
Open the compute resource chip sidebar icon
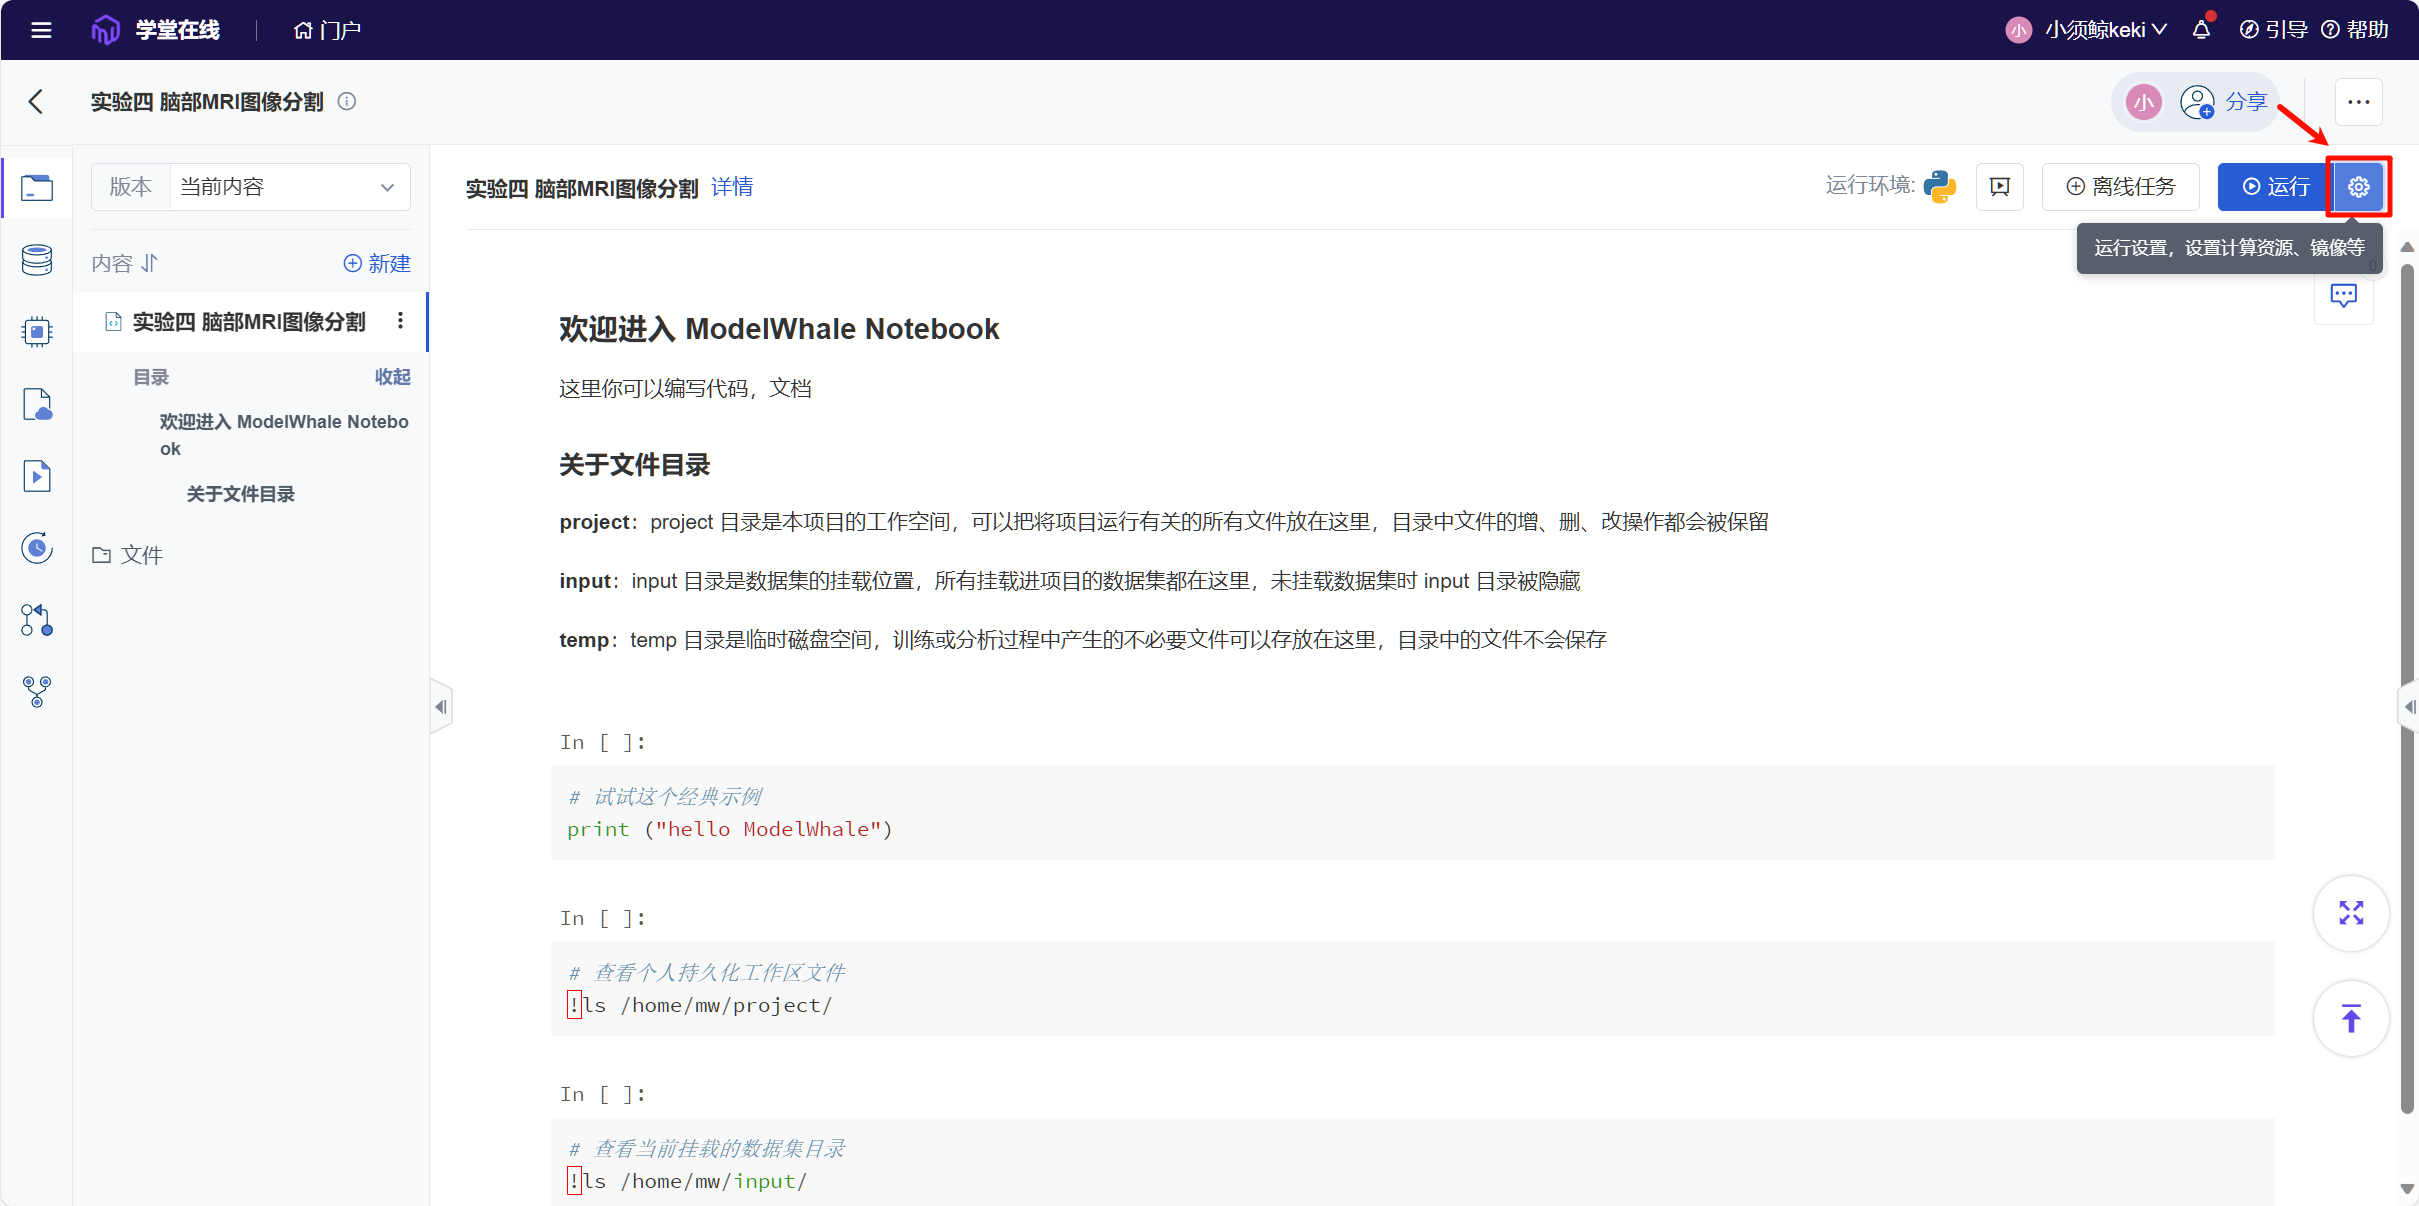[37, 332]
